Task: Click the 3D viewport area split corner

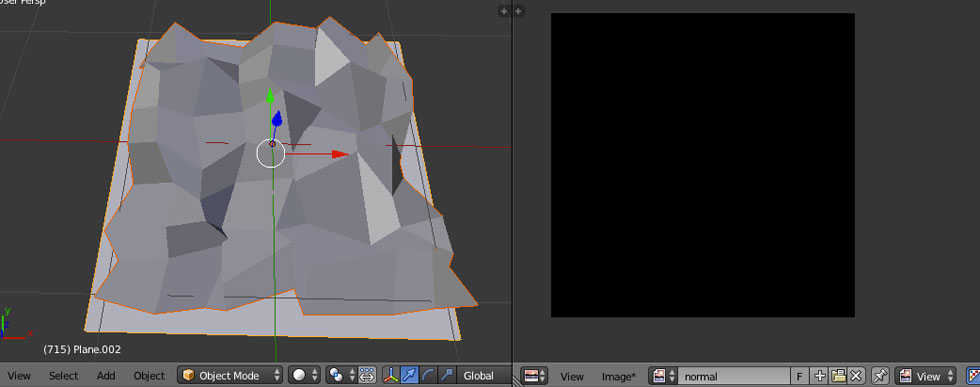Action: coord(504,11)
